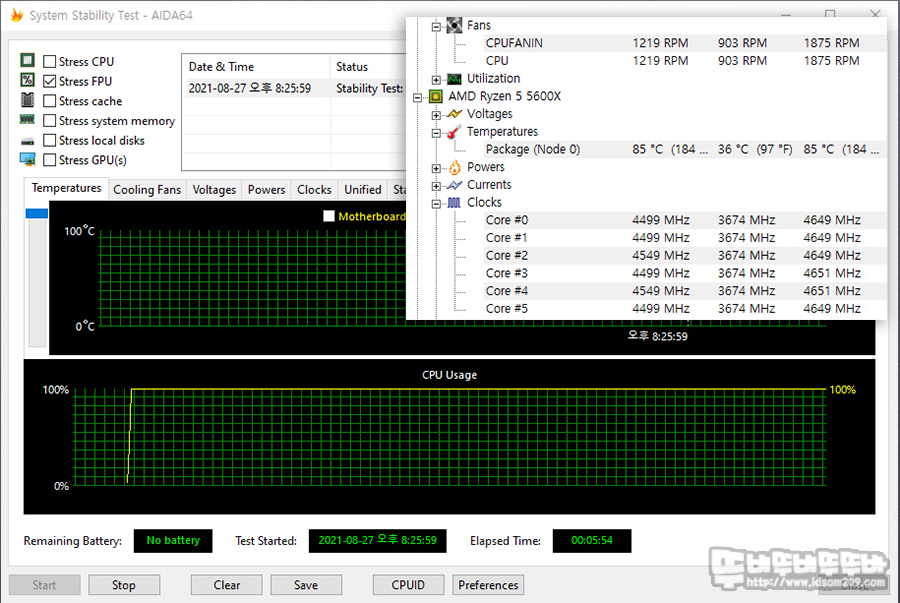Click the No battery indicator
Viewport: 900px width, 603px height.
[173, 540]
